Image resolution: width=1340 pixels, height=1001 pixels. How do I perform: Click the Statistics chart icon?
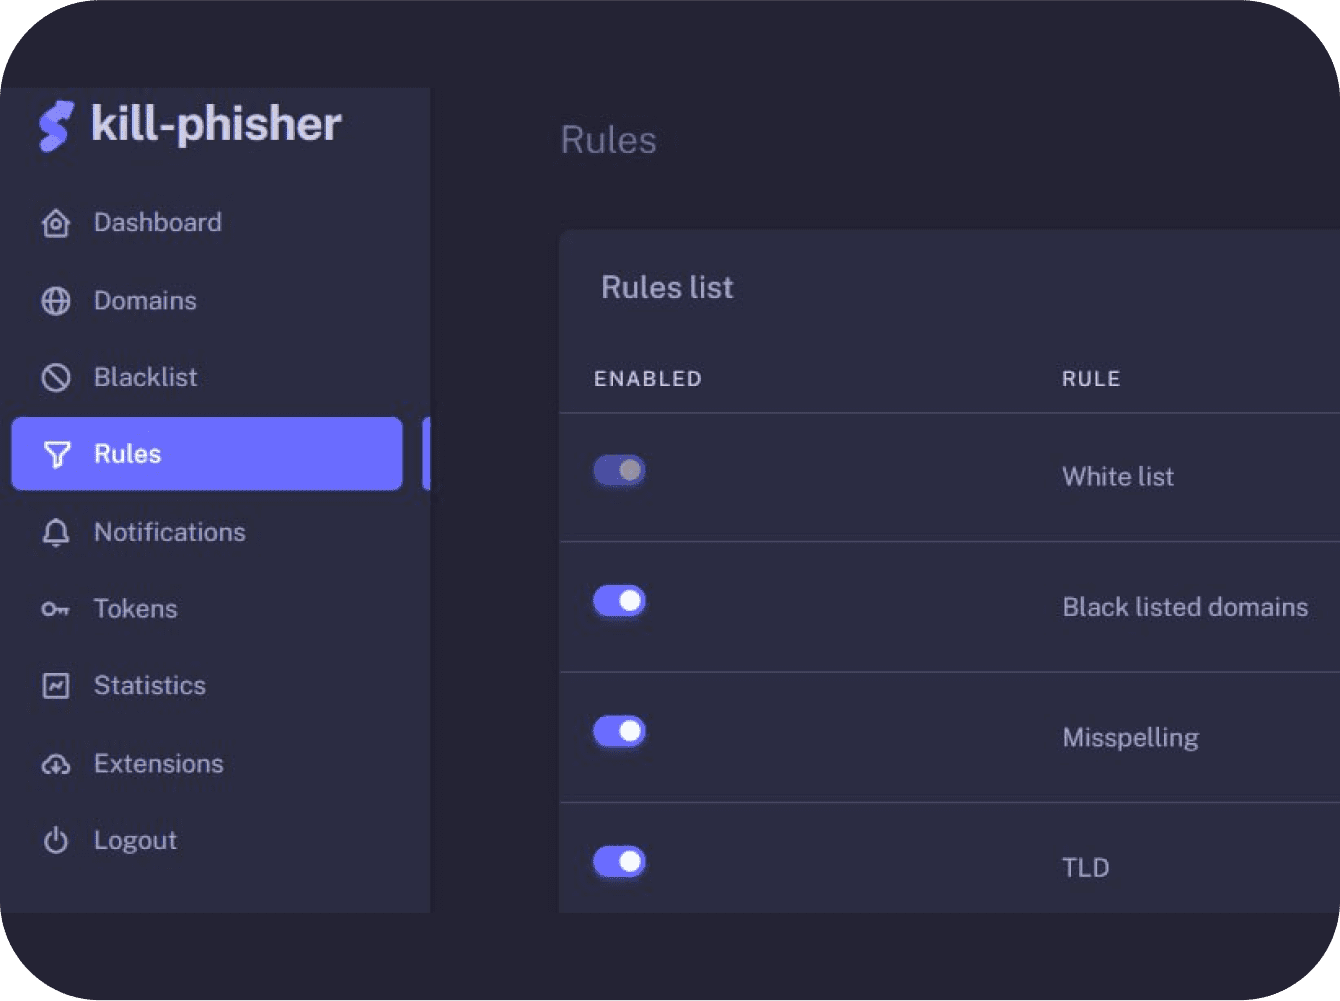click(56, 686)
